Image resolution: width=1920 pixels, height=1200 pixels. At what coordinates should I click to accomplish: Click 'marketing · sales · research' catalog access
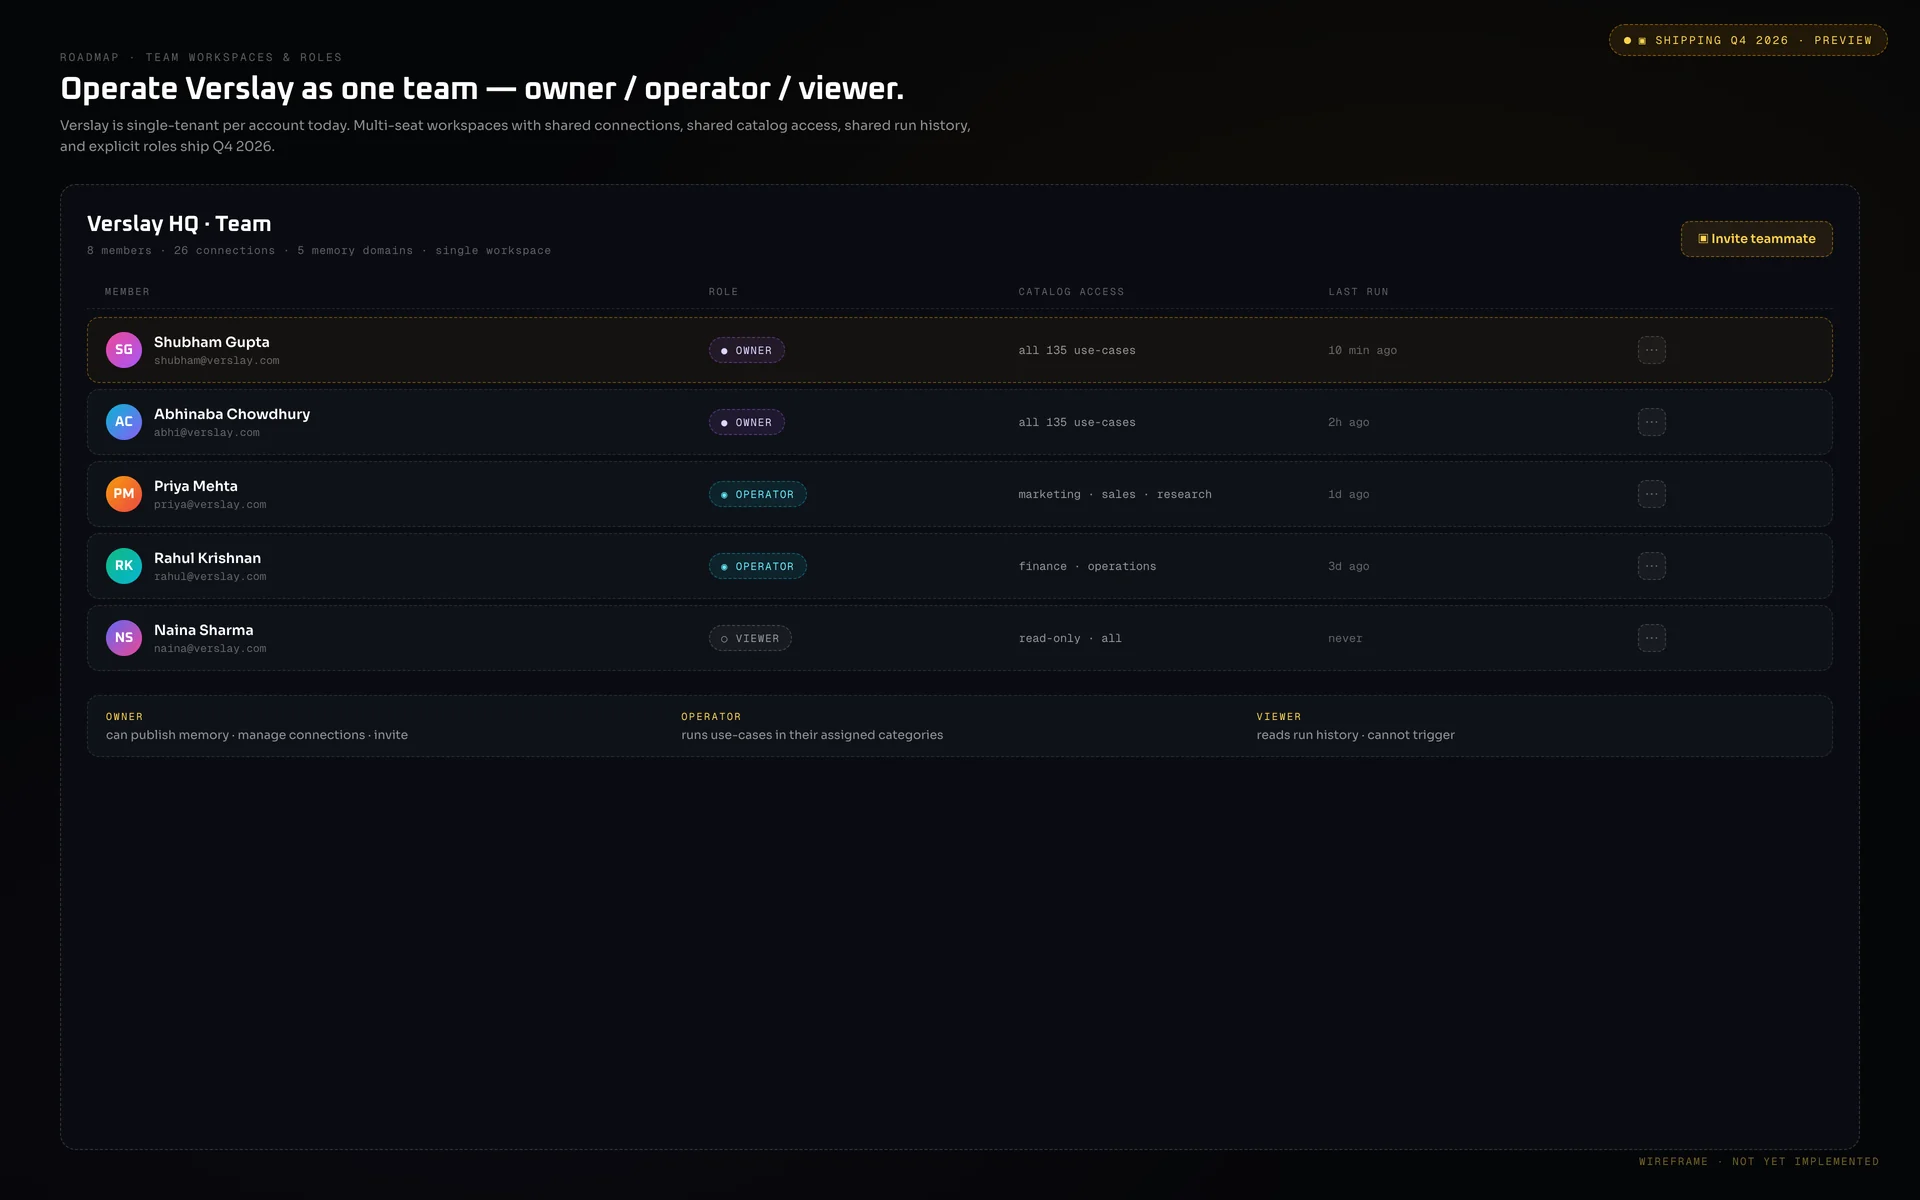pos(1115,495)
